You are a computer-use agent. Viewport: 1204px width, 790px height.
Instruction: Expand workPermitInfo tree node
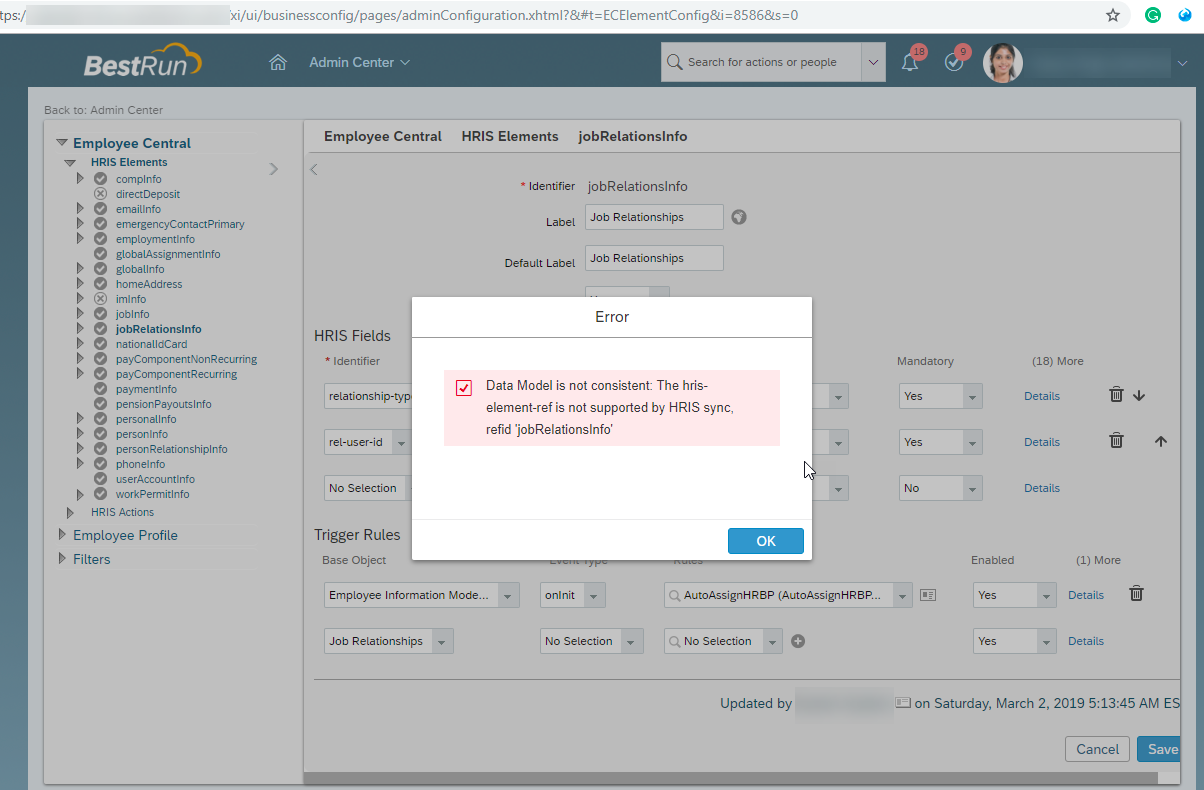[81, 494]
